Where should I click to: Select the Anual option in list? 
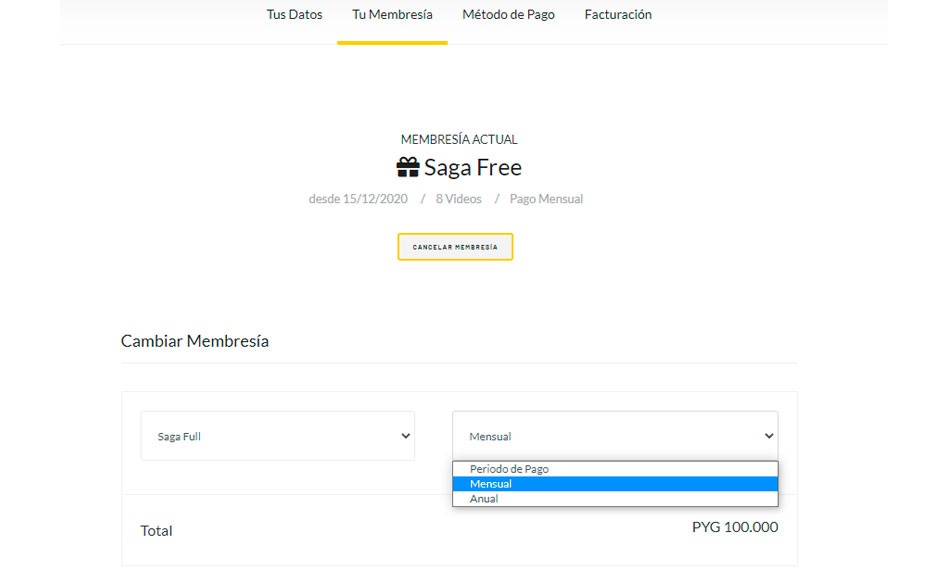[x=615, y=499]
